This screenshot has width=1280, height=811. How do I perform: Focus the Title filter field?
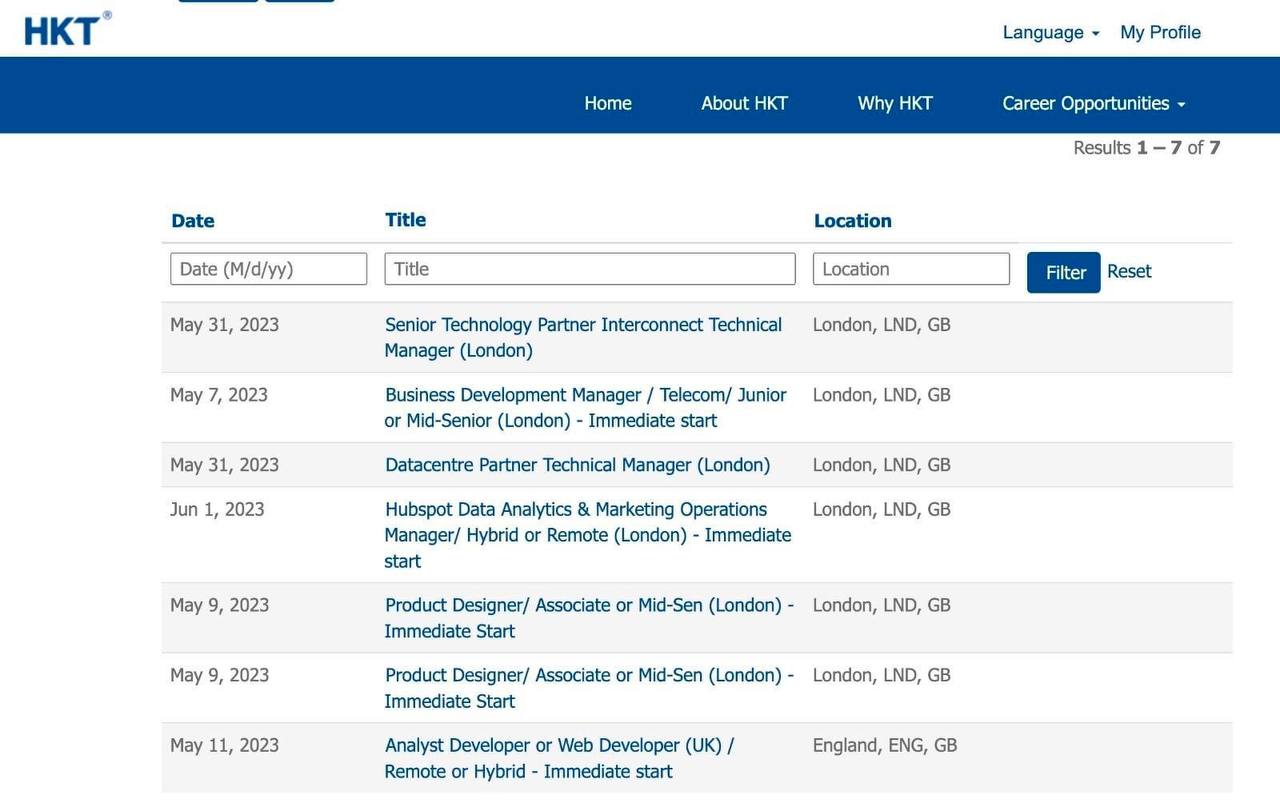[x=590, y=269]
